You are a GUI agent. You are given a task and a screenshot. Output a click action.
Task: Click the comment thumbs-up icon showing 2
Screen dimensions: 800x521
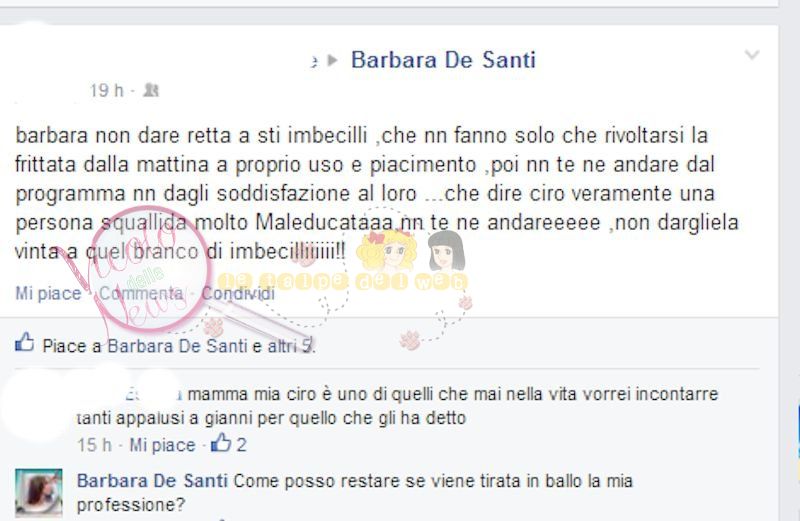click(x=221, y=442)
